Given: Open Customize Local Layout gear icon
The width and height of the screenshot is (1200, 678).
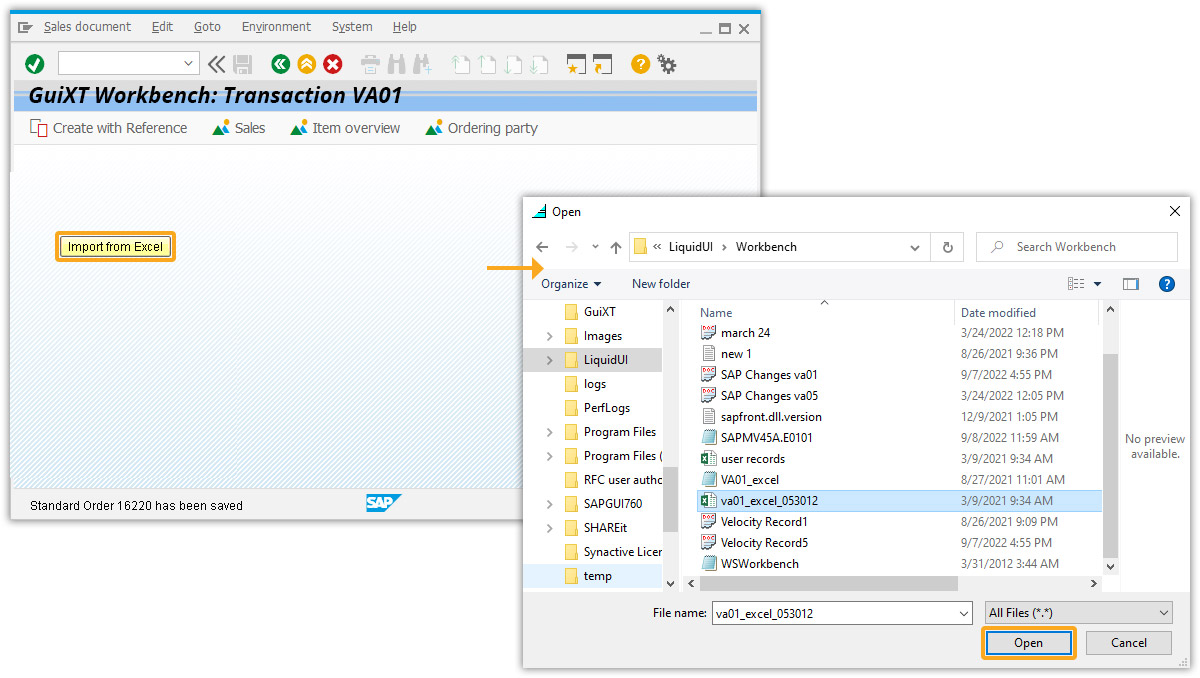Looking at the screenshot, I should pos(666,64).
